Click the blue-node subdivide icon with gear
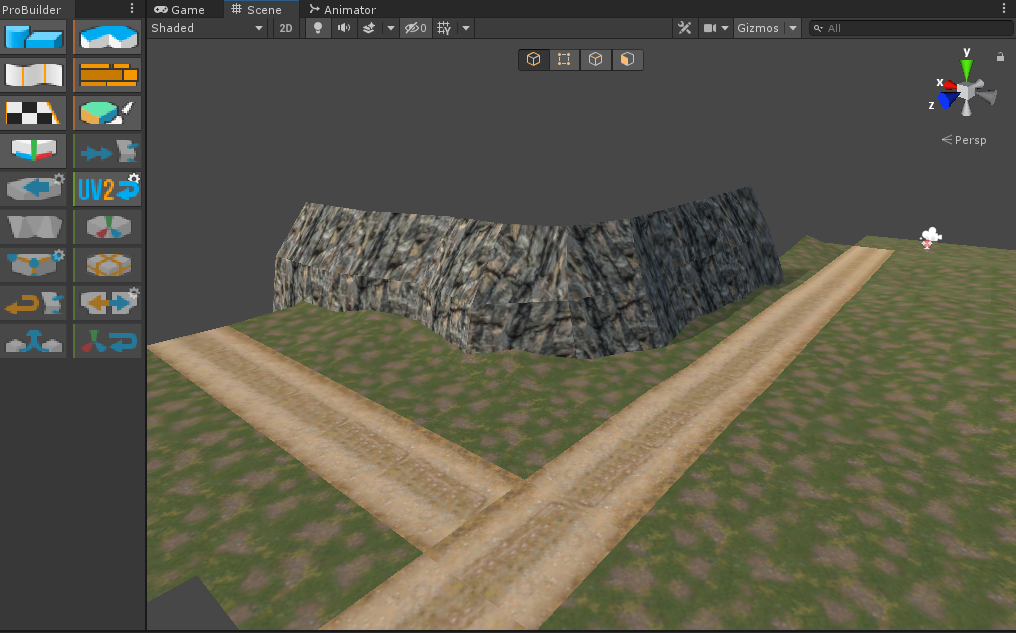Viewport: 1016px width, 633px height. pyautogui.click(x=34, y=264)
